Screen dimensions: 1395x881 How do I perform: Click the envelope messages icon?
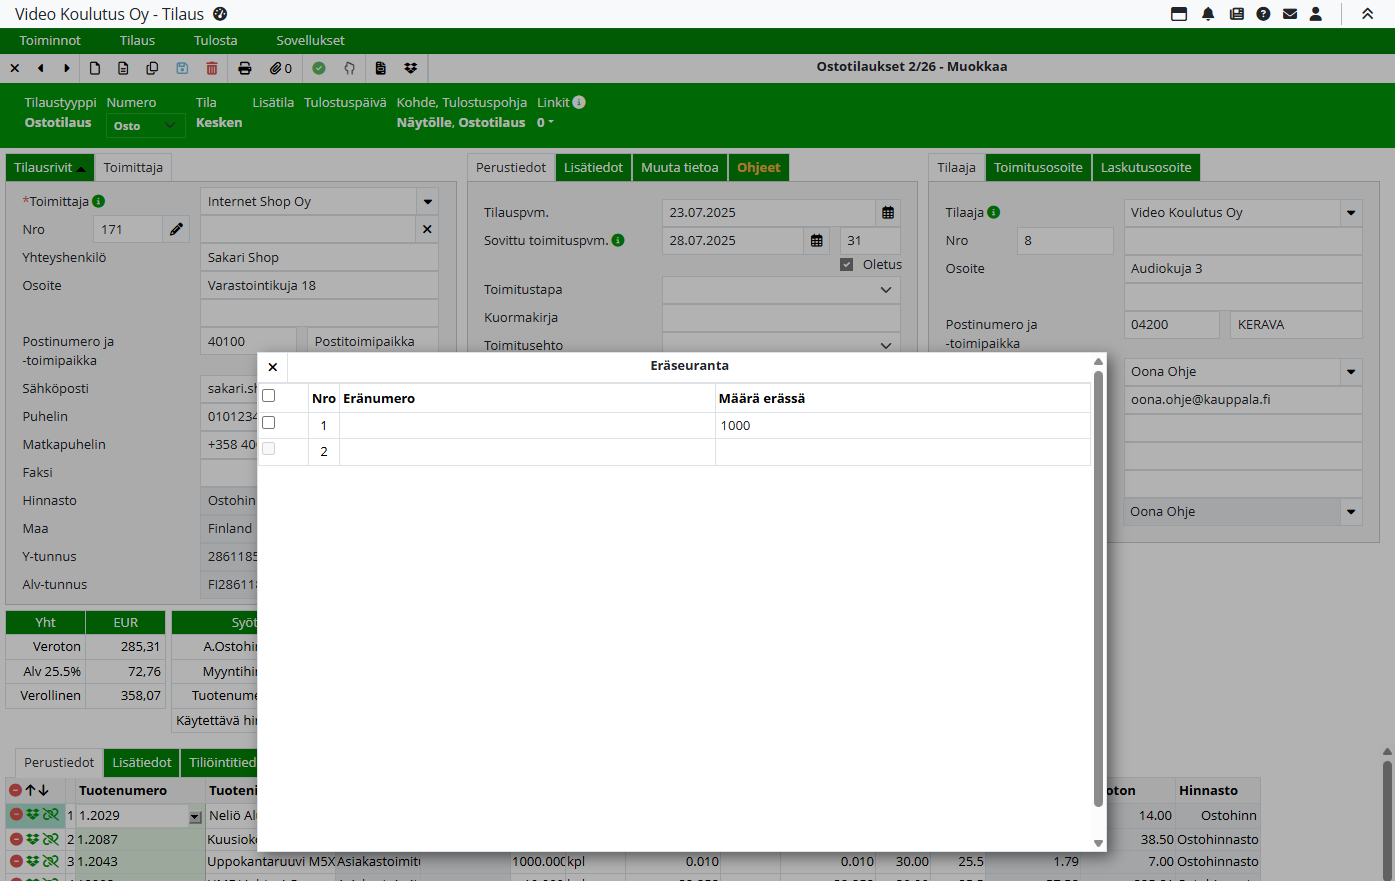(x=1290, y=14)
